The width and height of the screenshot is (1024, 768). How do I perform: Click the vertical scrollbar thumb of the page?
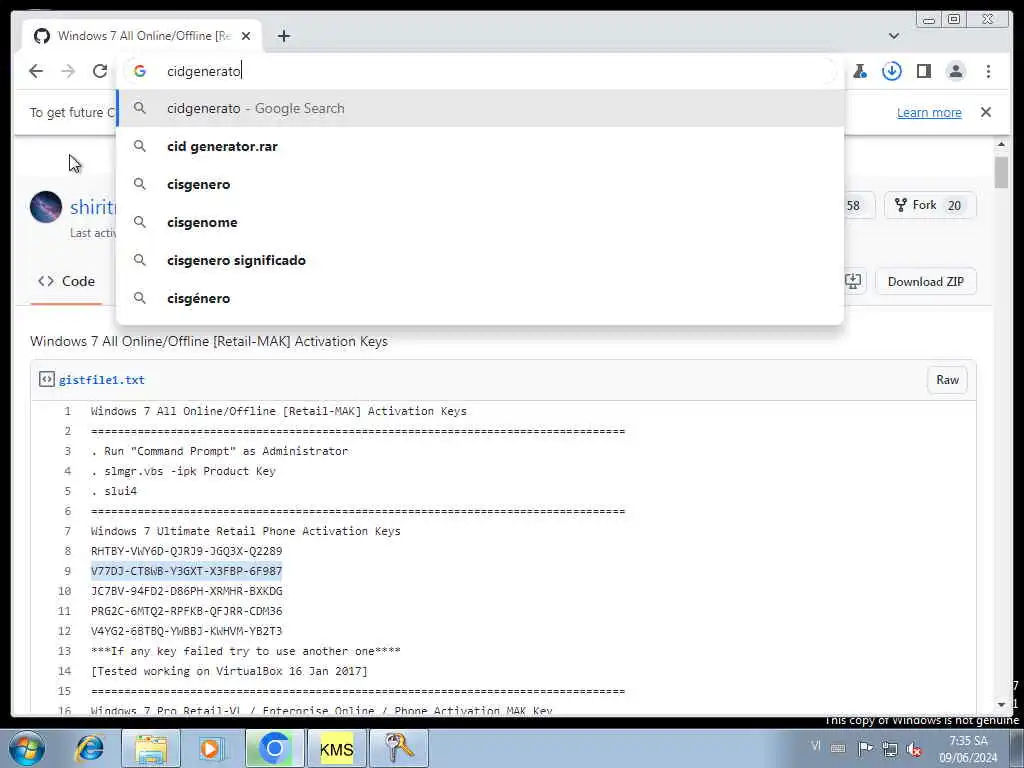coord(1001,172)
